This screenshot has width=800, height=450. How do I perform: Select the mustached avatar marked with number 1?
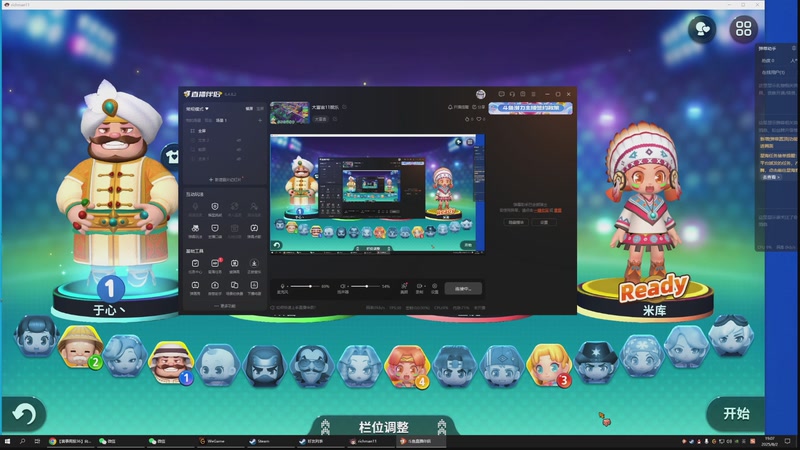click(170, 362)
